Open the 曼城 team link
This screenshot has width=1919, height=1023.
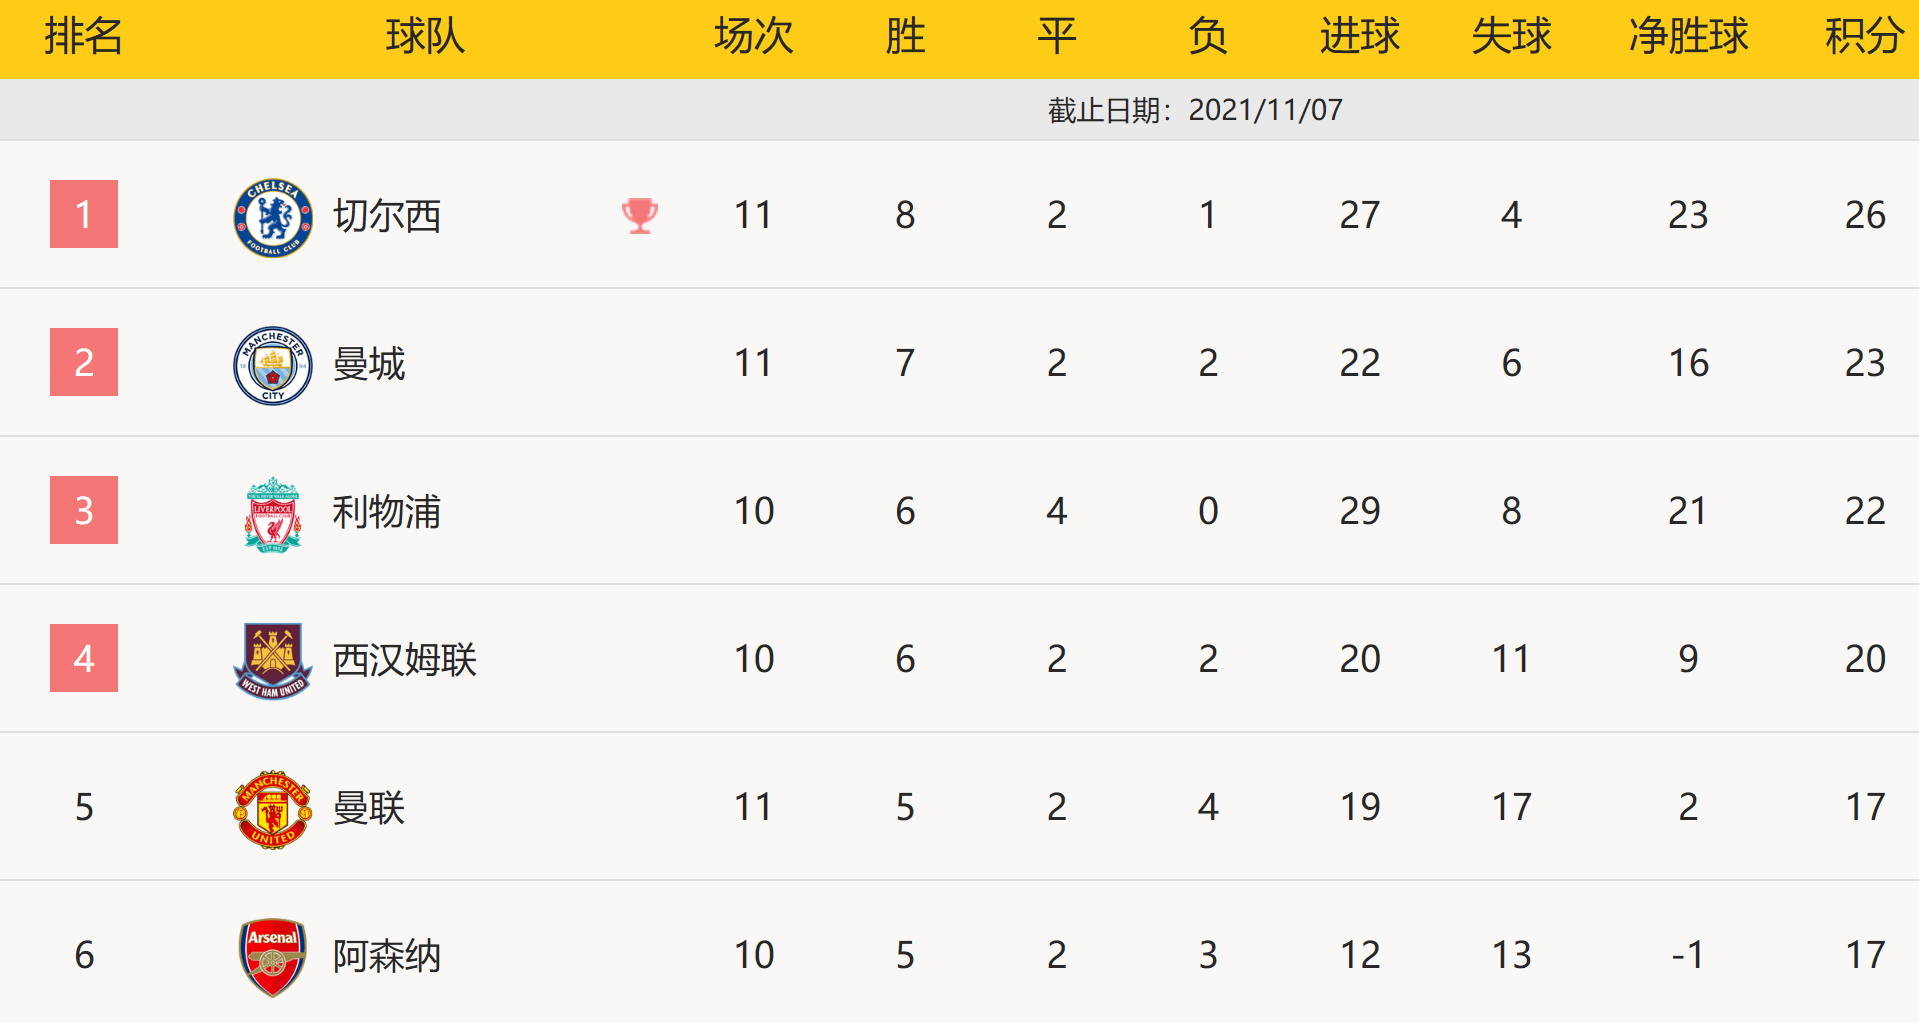click(369, 364)
